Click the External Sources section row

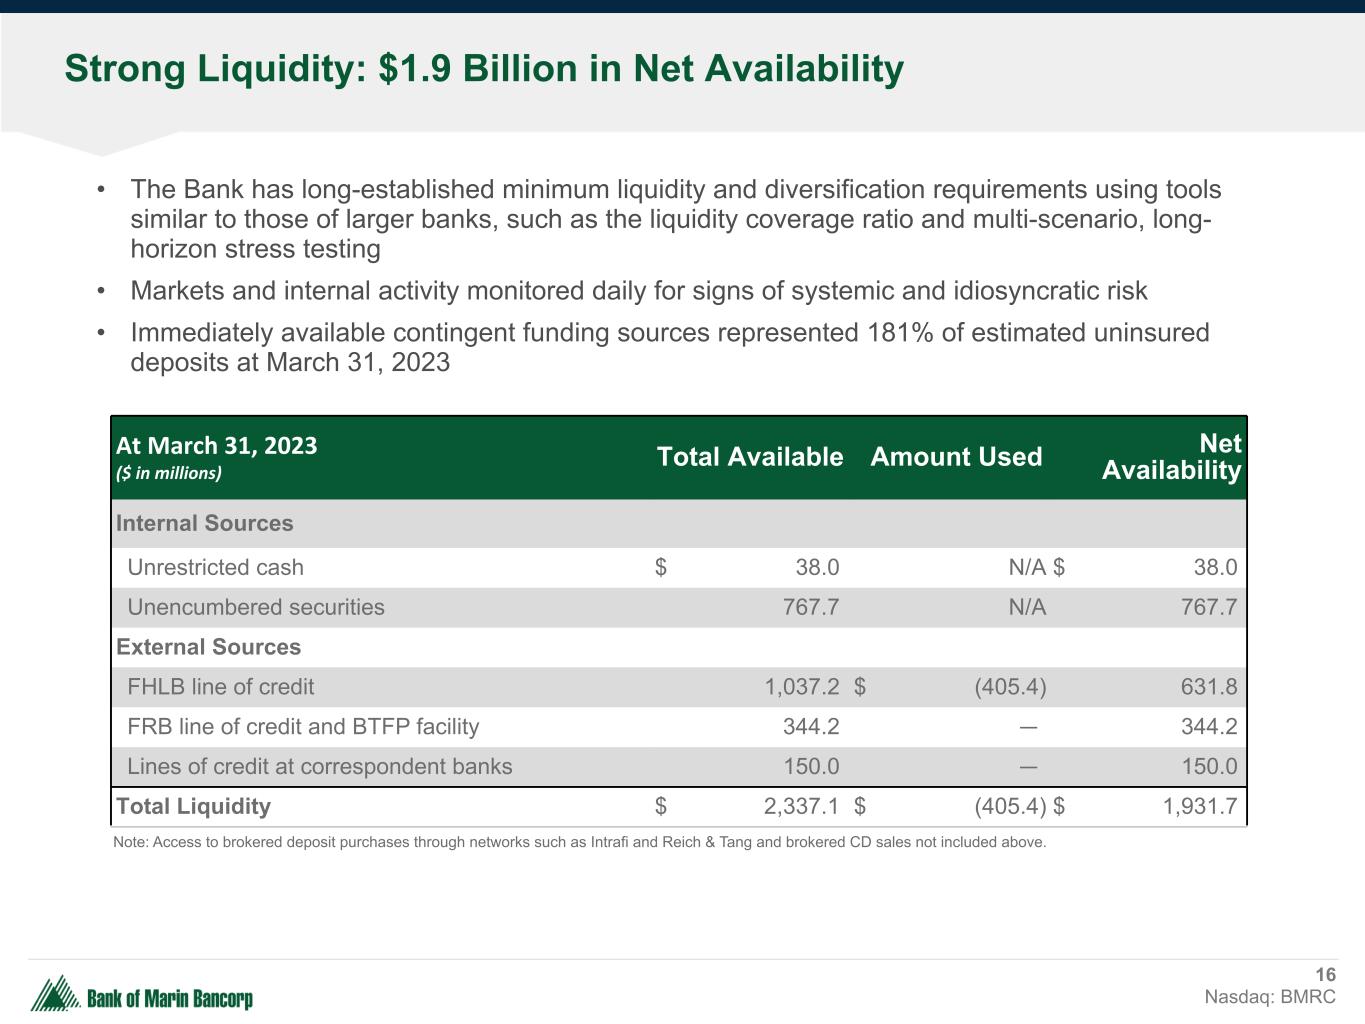tap(208, 647)
